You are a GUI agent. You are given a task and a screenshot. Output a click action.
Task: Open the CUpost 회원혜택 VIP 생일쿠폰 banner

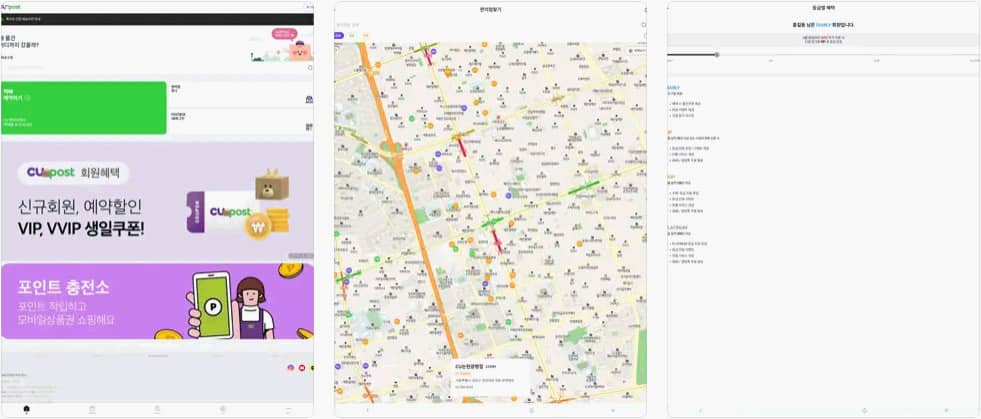(x=157, y=201)
